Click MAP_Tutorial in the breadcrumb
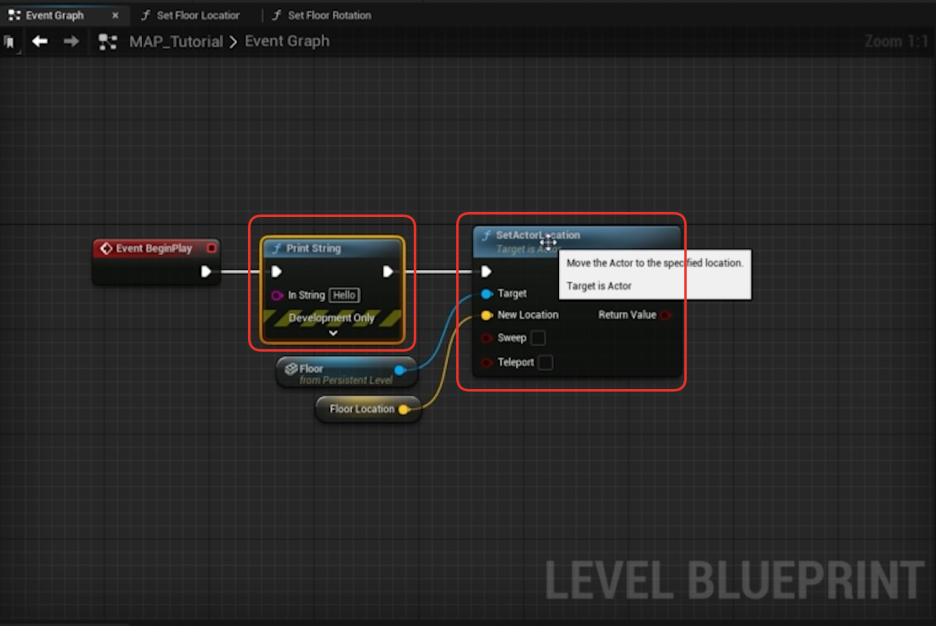936x626 pixels. coord(176,42)
